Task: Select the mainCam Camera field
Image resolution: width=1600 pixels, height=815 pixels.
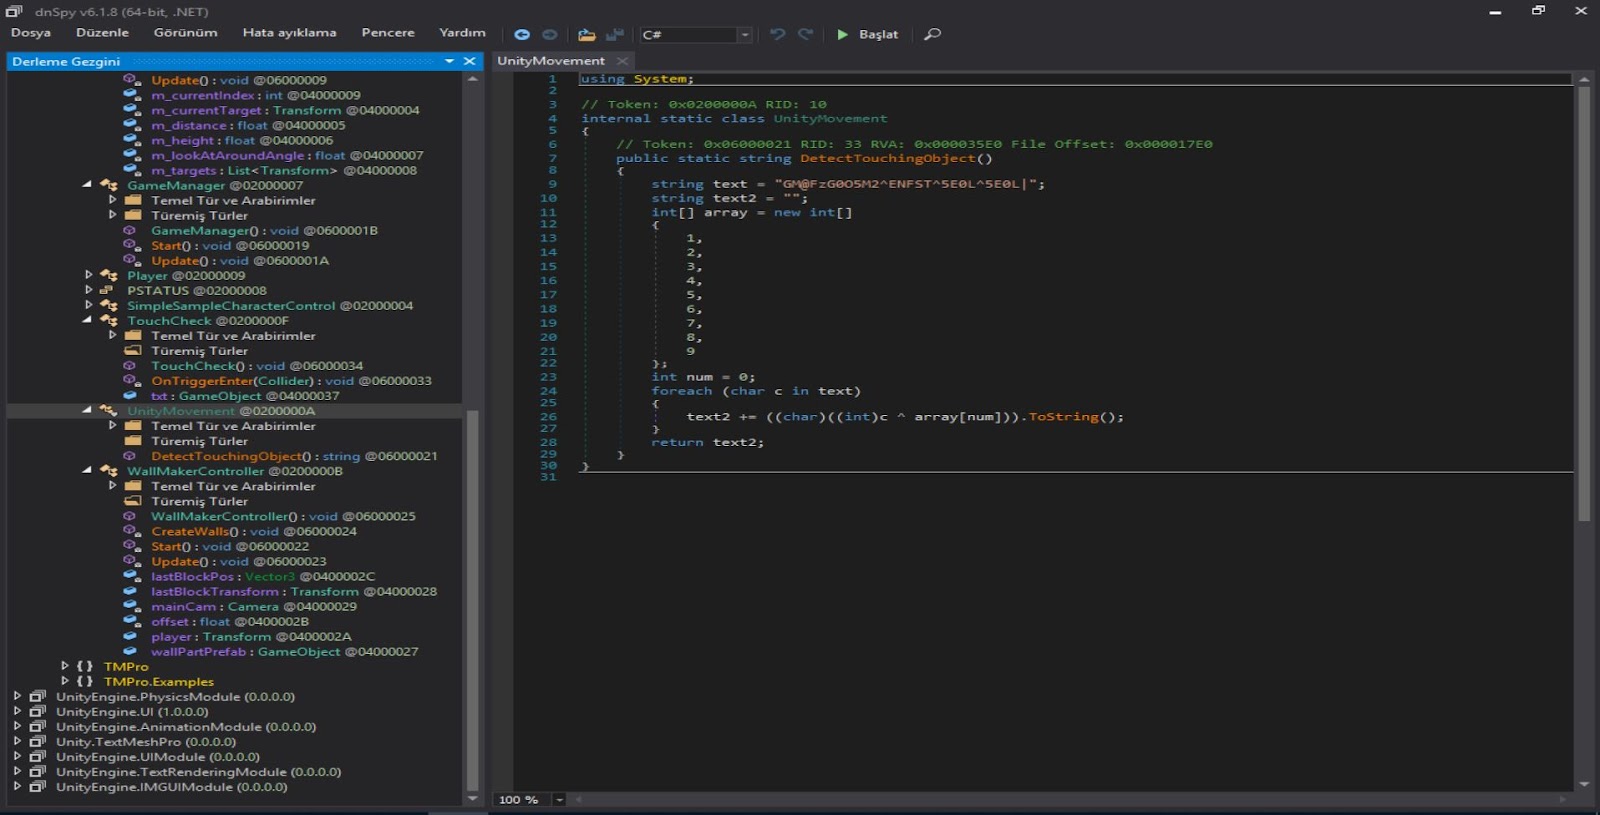Action: [254, 606]
